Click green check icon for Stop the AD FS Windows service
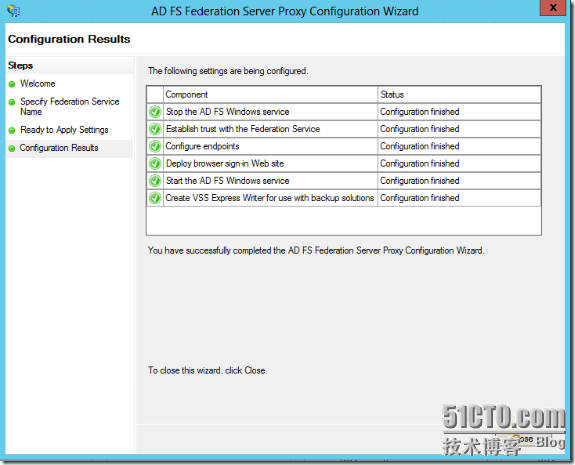Screen dimensions: 575x465 [x=155, y=111]
